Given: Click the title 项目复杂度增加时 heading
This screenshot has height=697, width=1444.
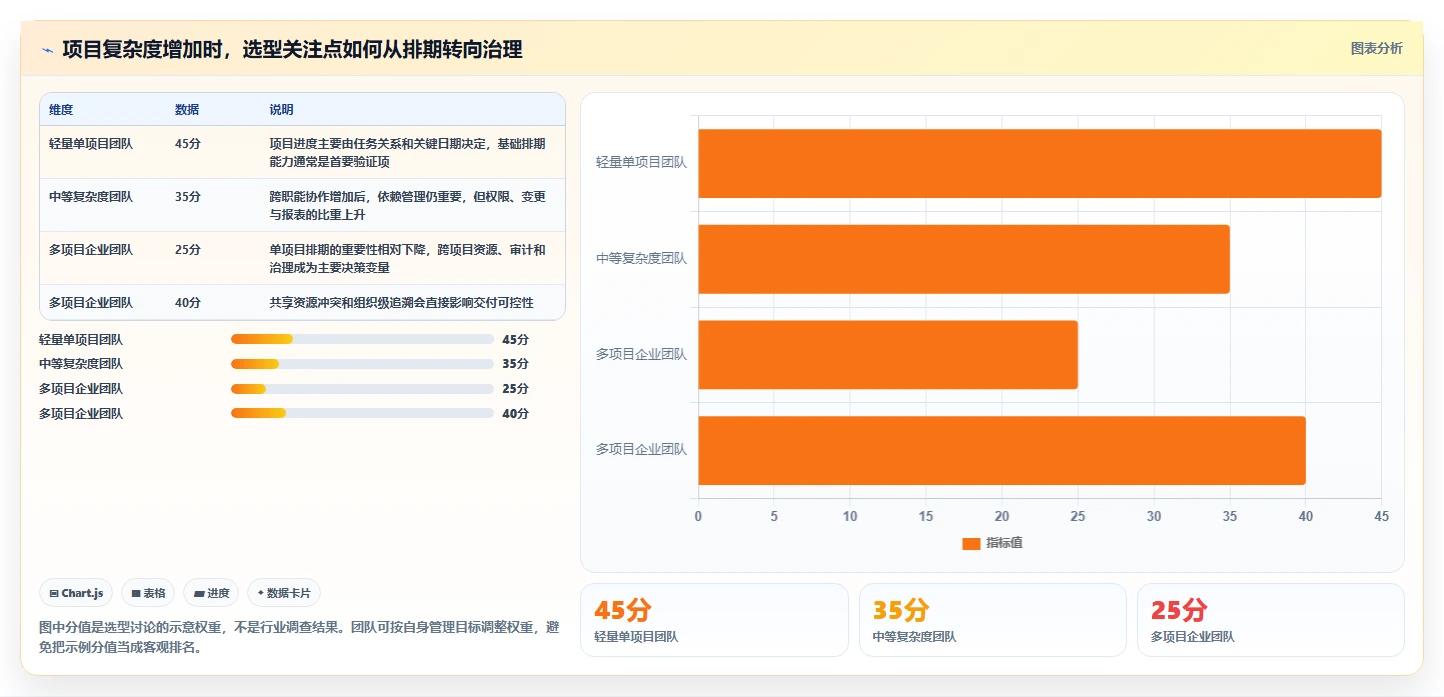Looking at the screenshot, I should point(292,49).
